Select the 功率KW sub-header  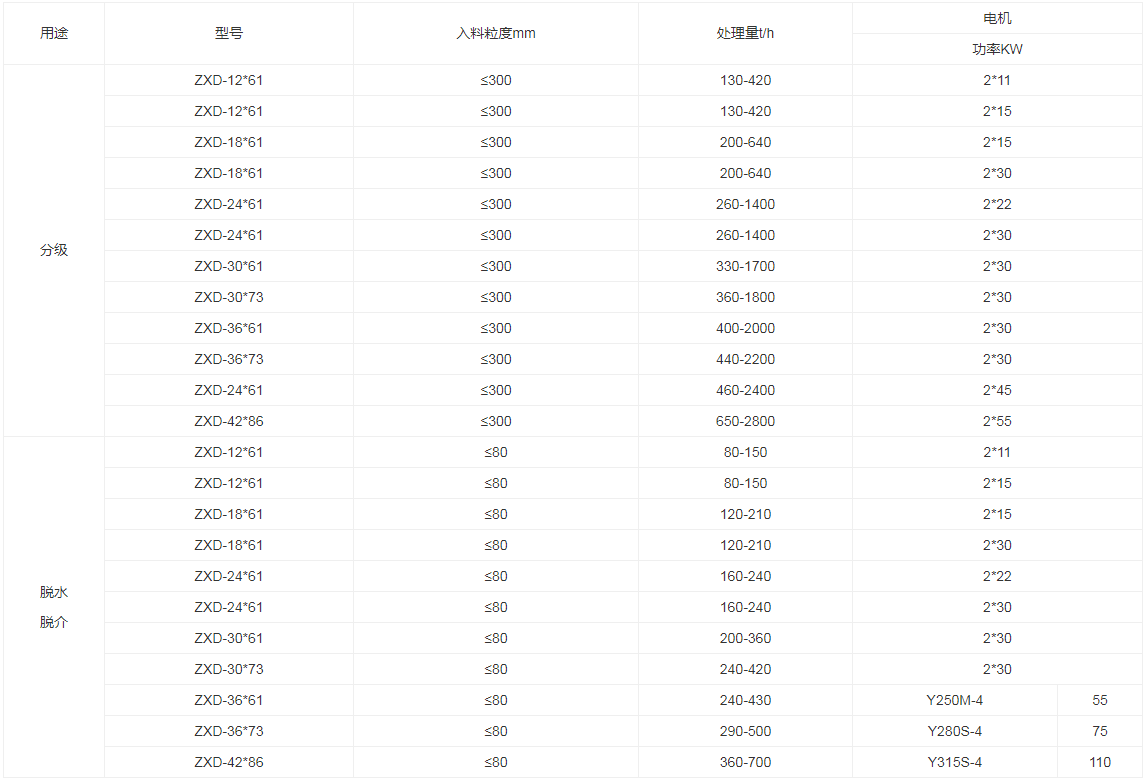[997, 49]
